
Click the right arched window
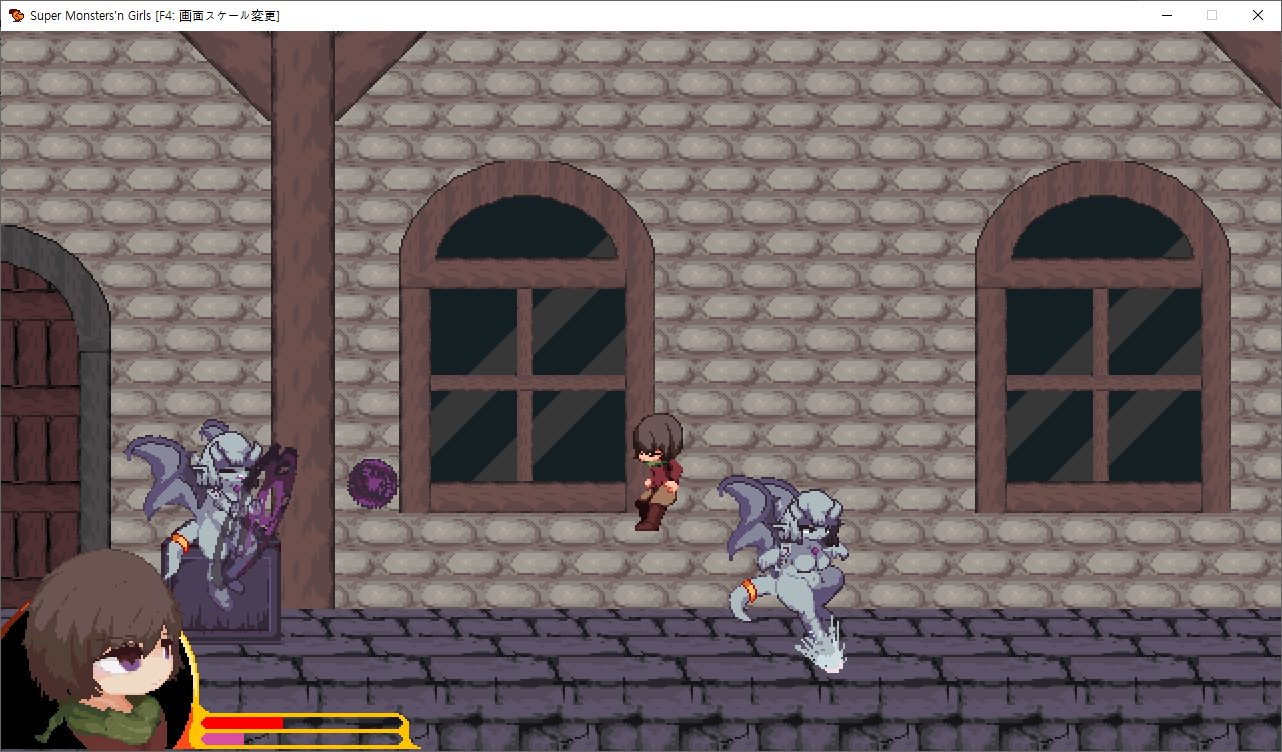pos(1104,338)
